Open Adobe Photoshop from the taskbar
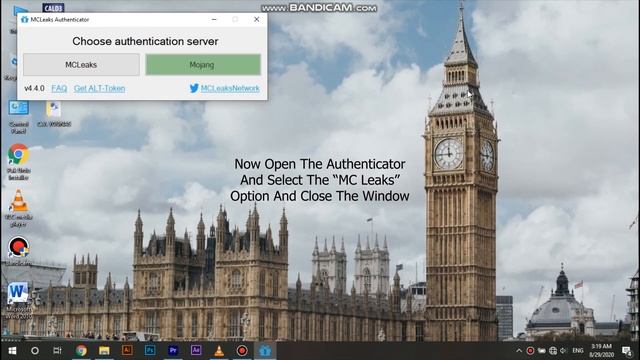Screen dimensions: 640x360 pos(150,351)
